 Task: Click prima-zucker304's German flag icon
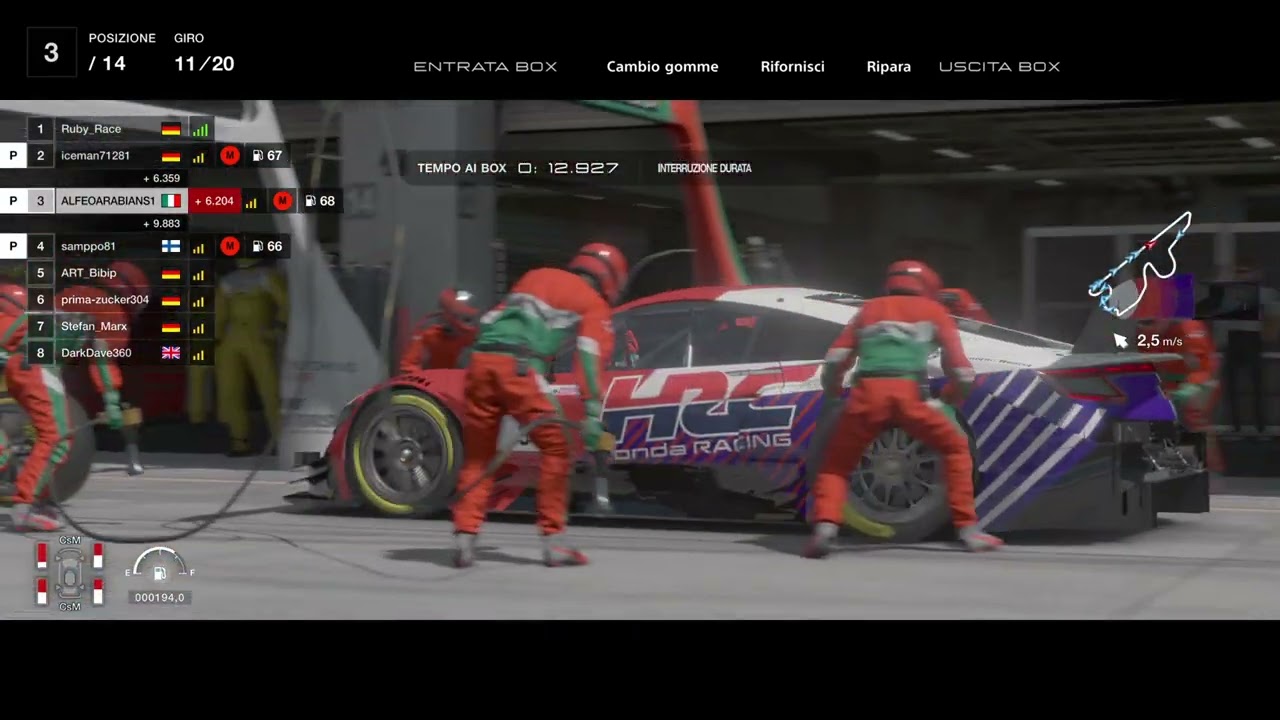[x=171, y=300]
